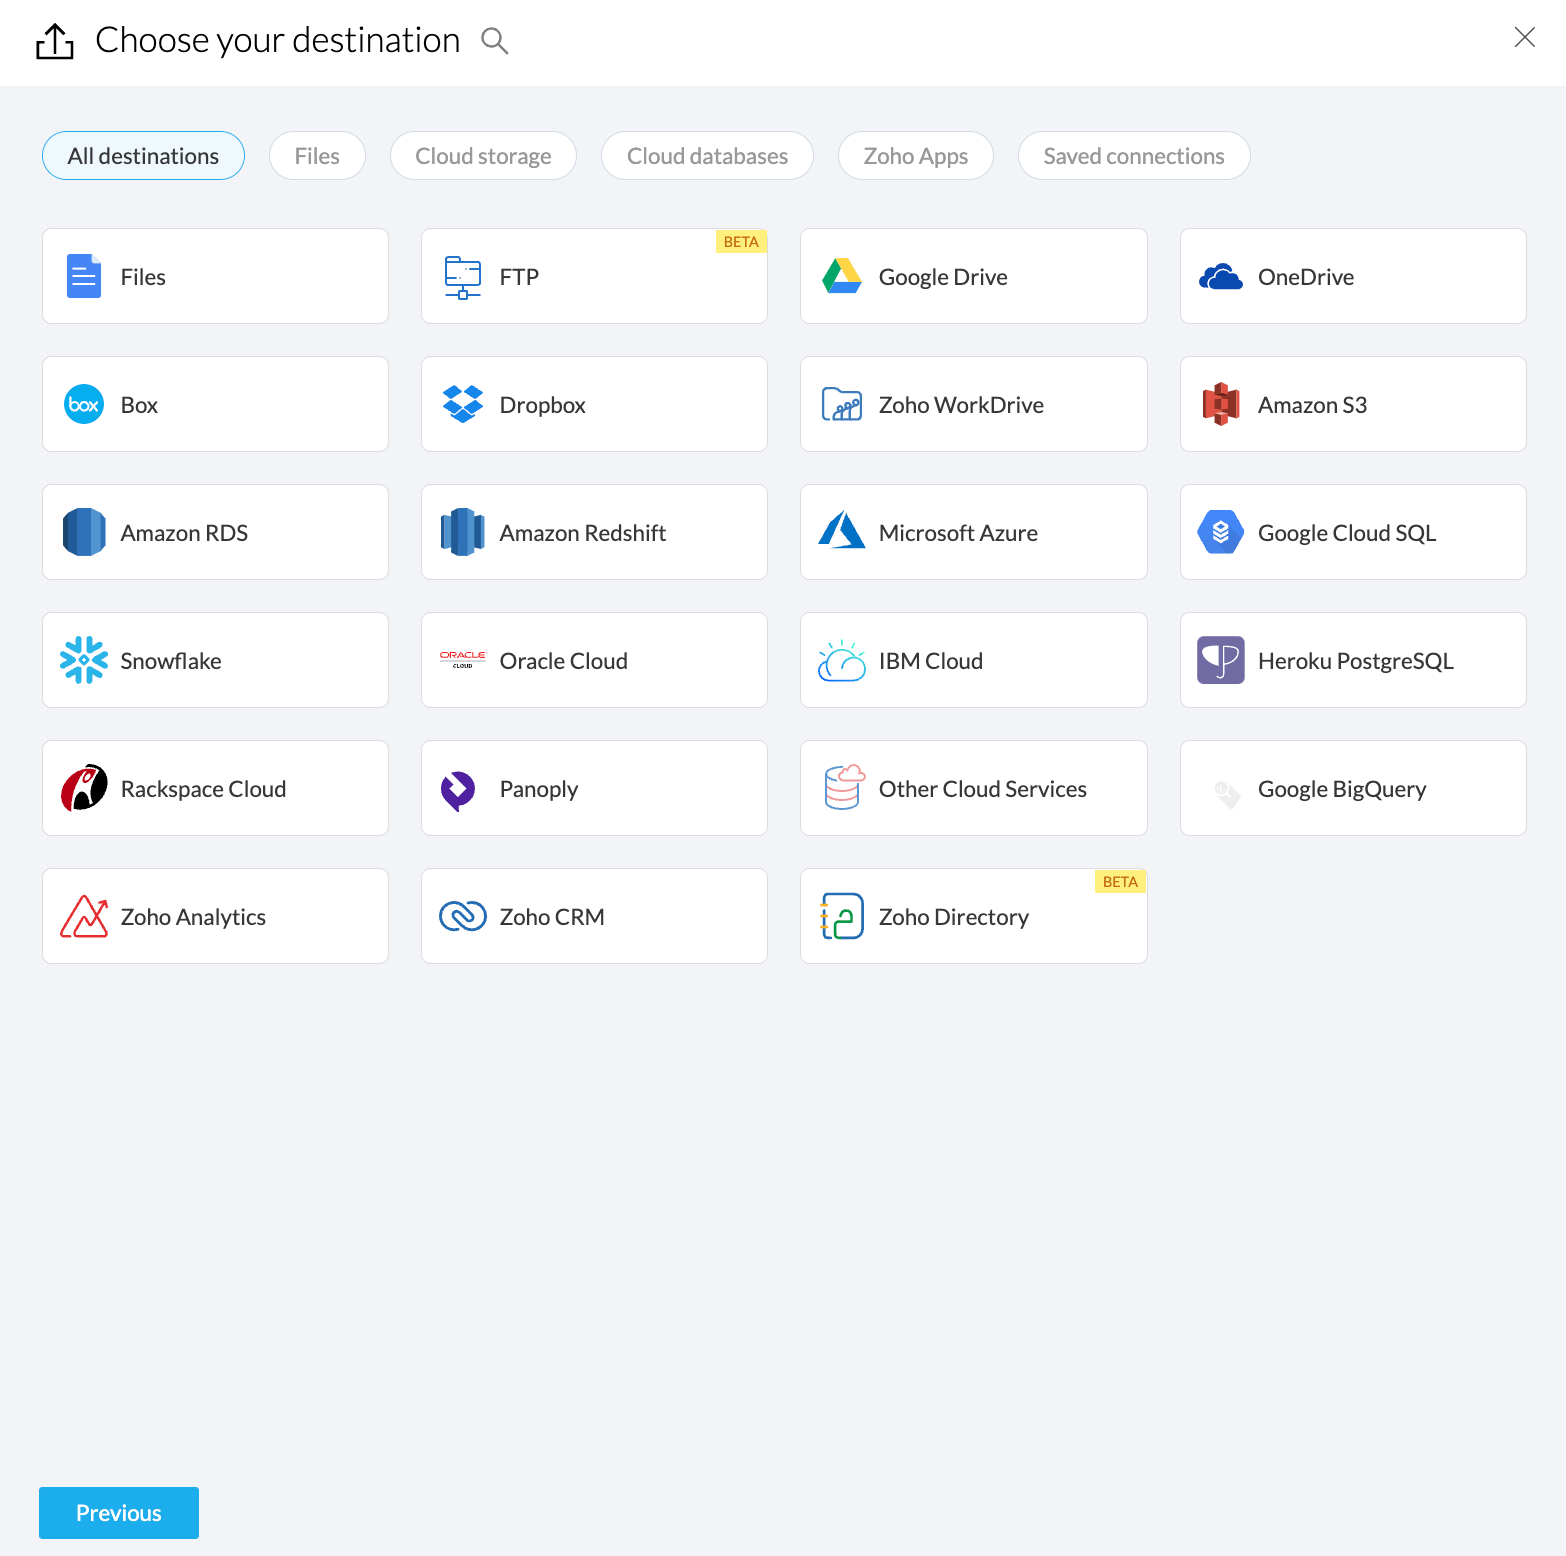
Task: Click the export upload icon in header
Action: (x=55, y=41)
